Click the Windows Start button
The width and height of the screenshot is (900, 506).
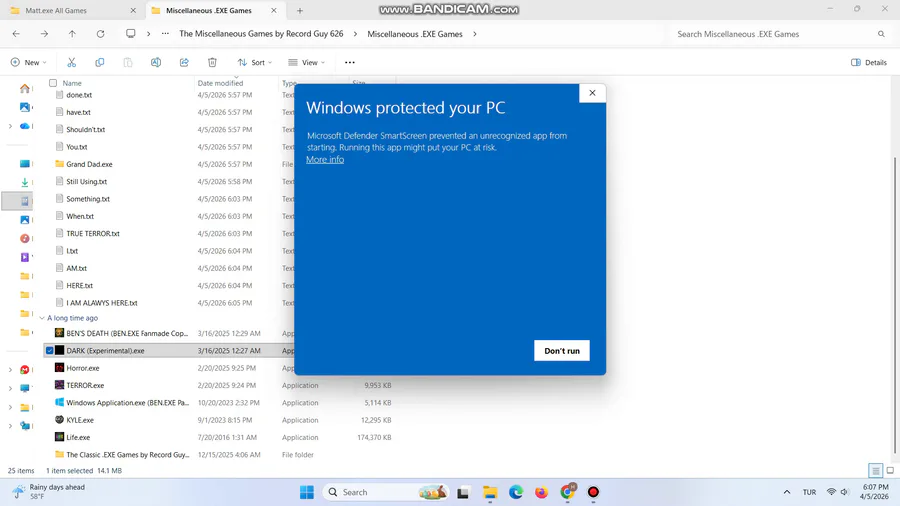coord(307,492)
